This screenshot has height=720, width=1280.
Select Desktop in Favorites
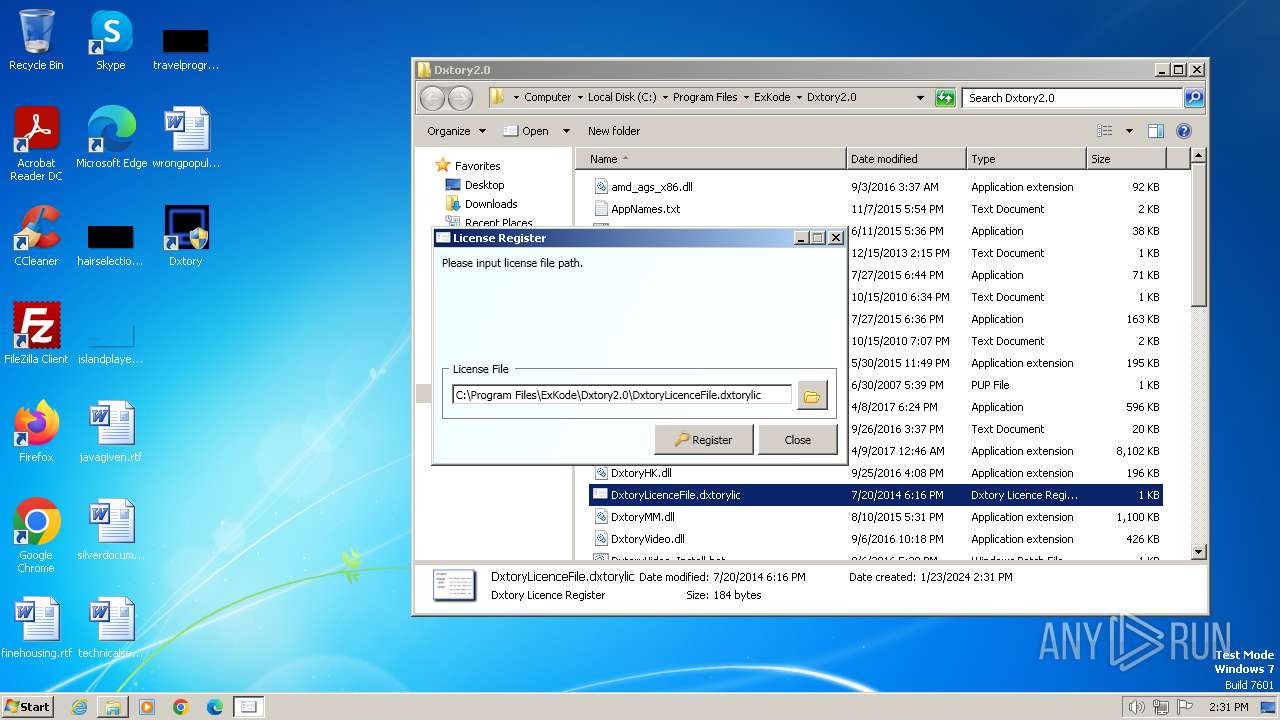484,185
